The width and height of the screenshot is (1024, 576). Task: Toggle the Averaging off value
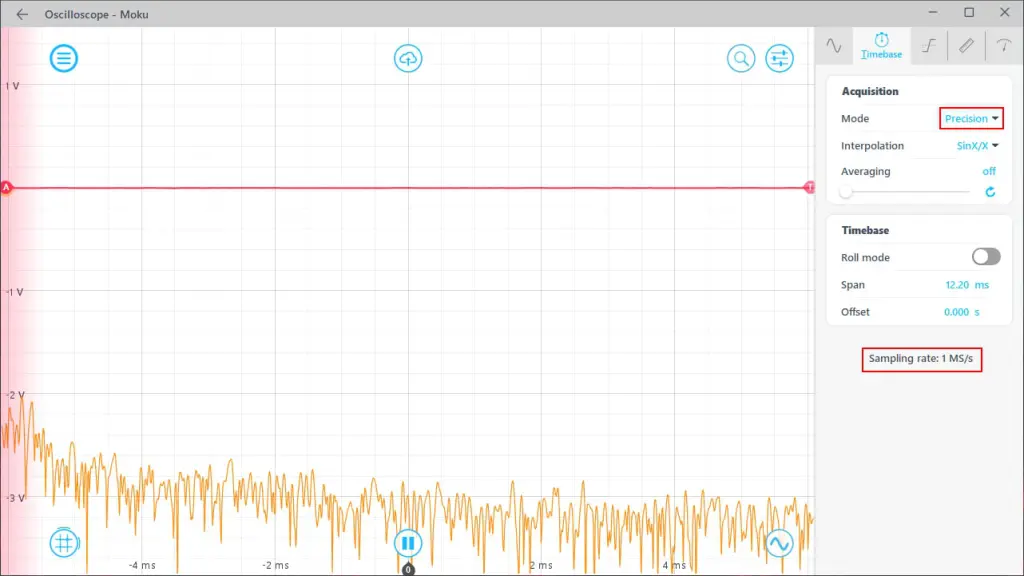click(x=988, y=171)
